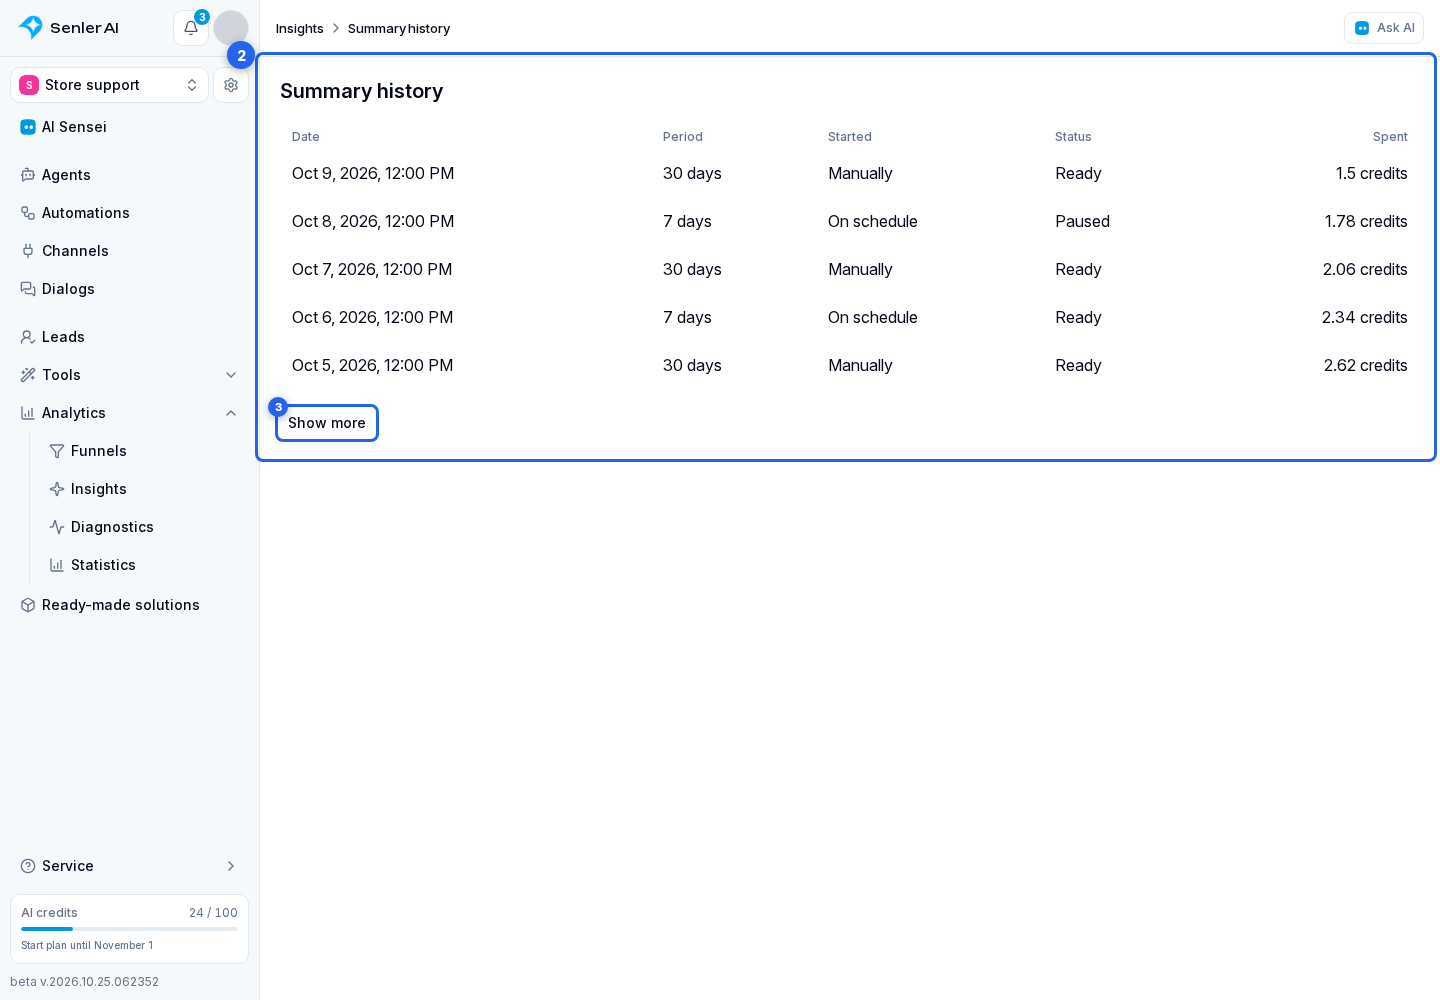Click the Oct 9, 2026 date cell
1440x1000 pixels.
click(x=373, y=173)
